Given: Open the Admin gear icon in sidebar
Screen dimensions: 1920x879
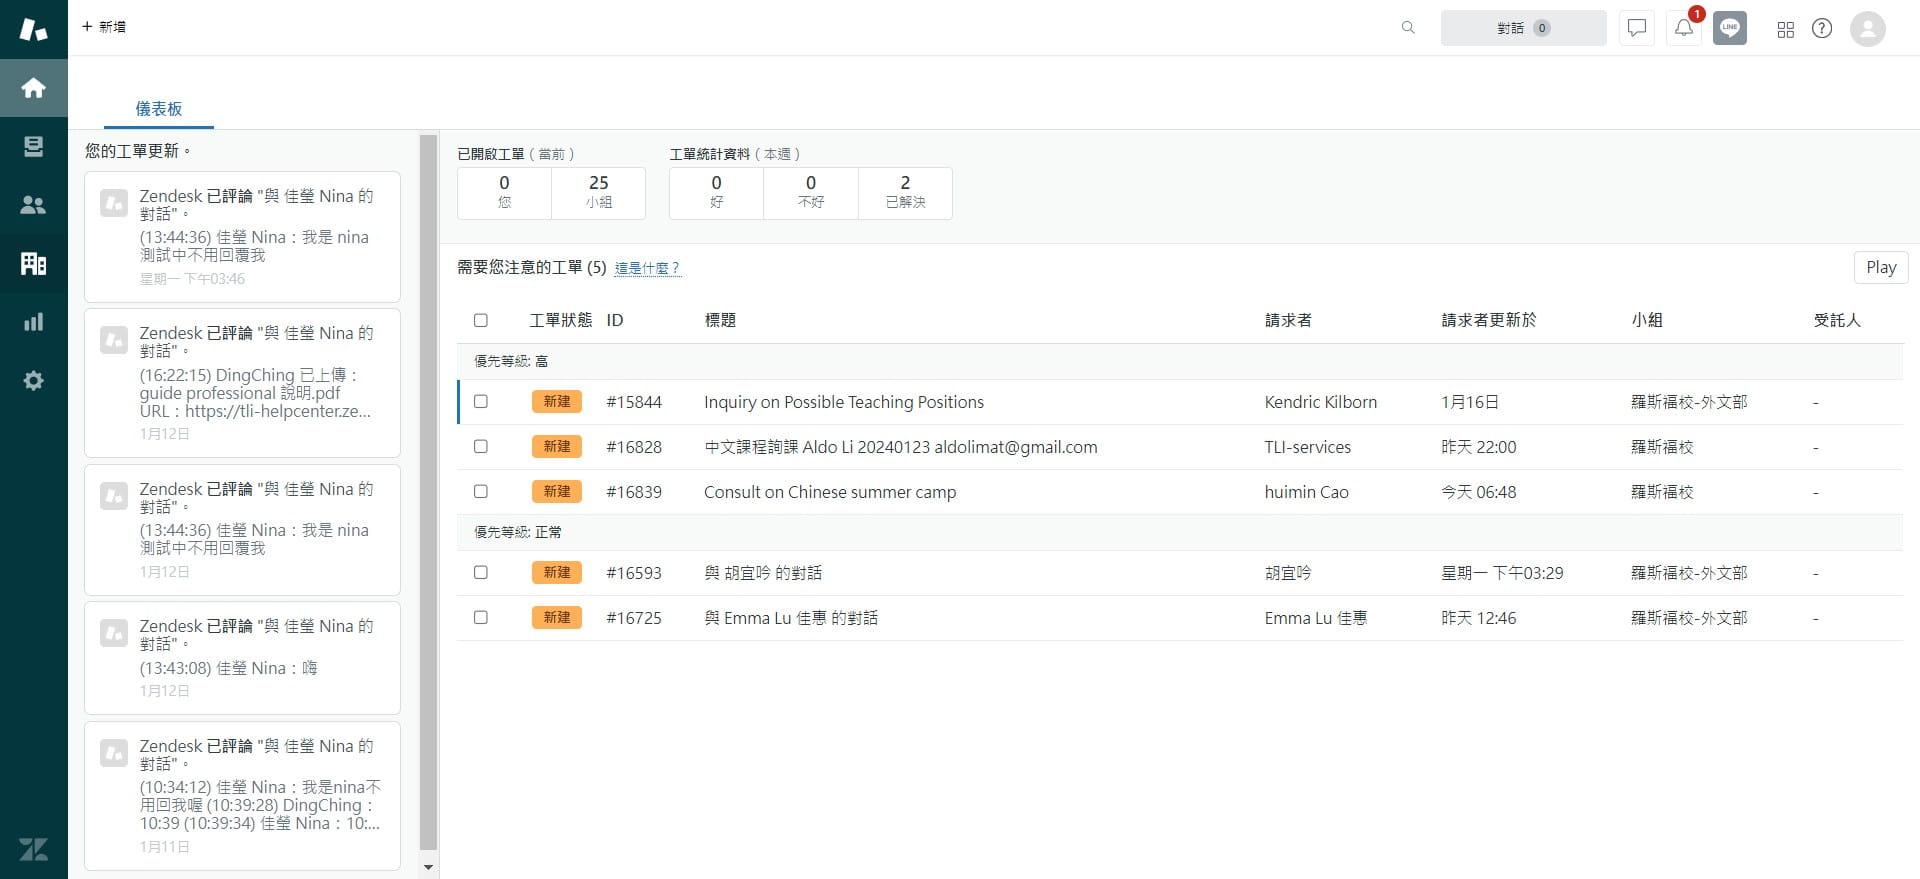Looking at the screenshot, I should (33, 380).
